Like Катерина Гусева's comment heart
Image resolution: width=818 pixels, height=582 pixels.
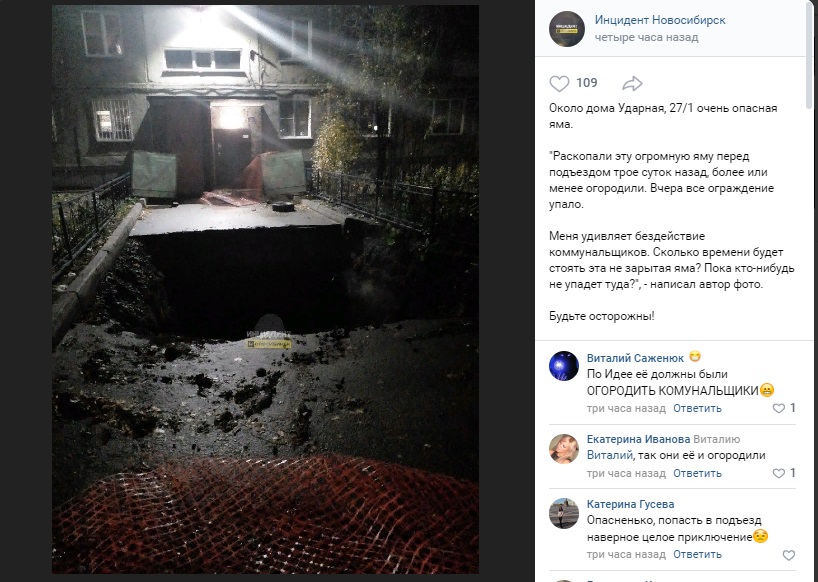click(789, 555)
